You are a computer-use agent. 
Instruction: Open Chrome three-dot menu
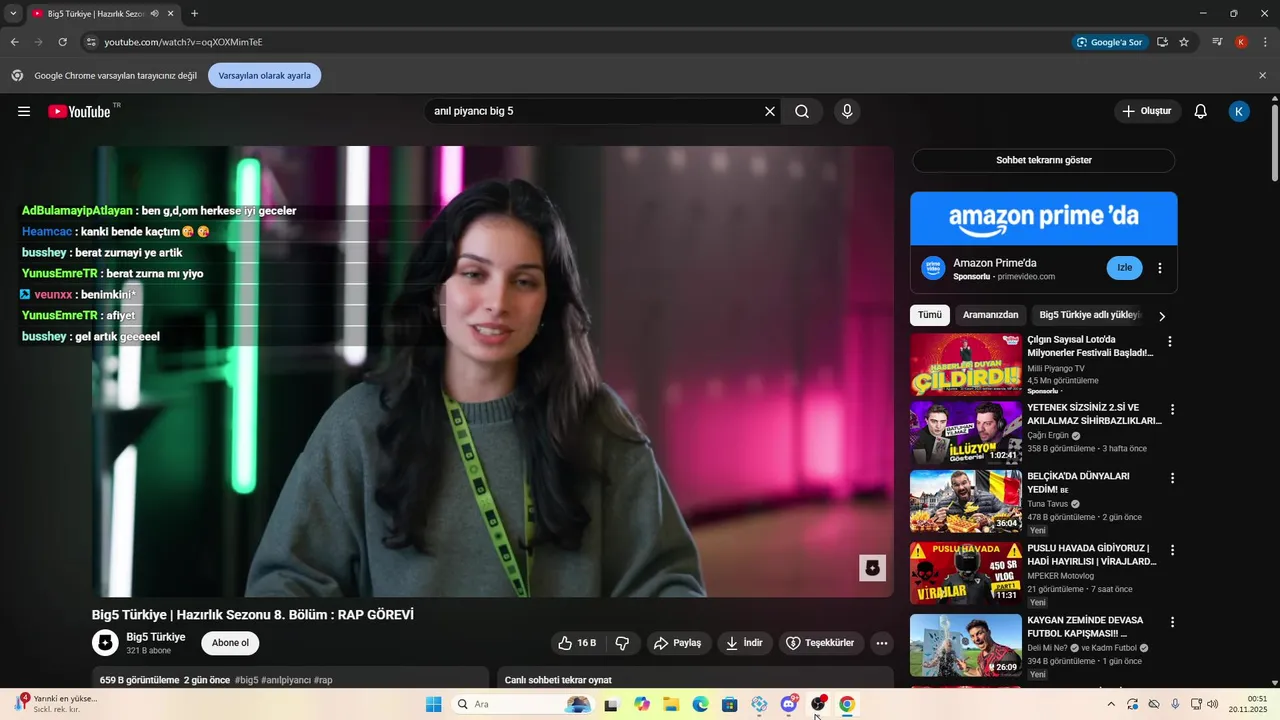[1265, 42]
